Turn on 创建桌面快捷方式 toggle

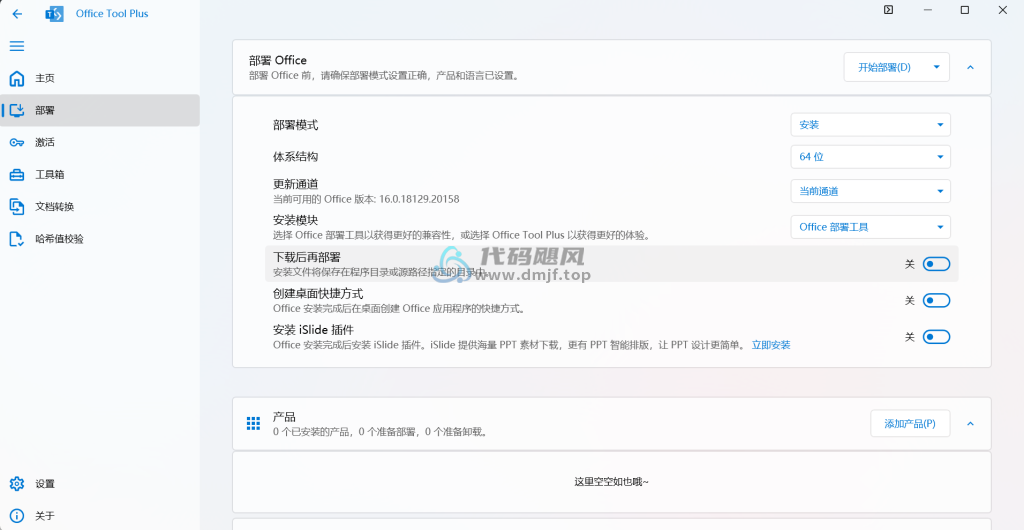pos(936,300)
